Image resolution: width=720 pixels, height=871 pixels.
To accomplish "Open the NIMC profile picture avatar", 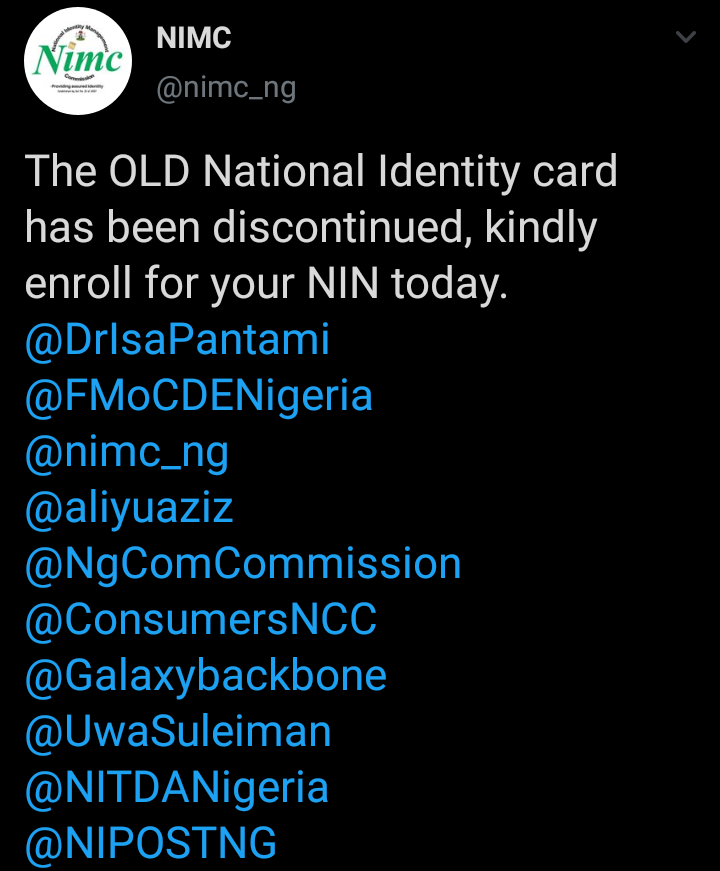I will [79, 61].
